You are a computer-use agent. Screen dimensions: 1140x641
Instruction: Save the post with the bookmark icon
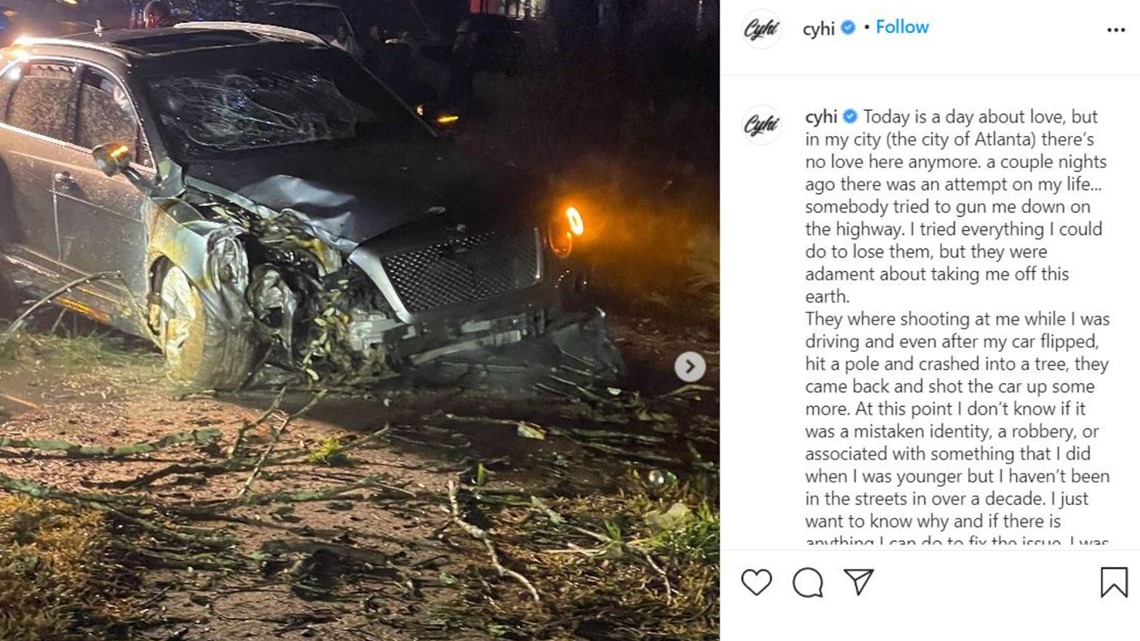click(1114, 582)
